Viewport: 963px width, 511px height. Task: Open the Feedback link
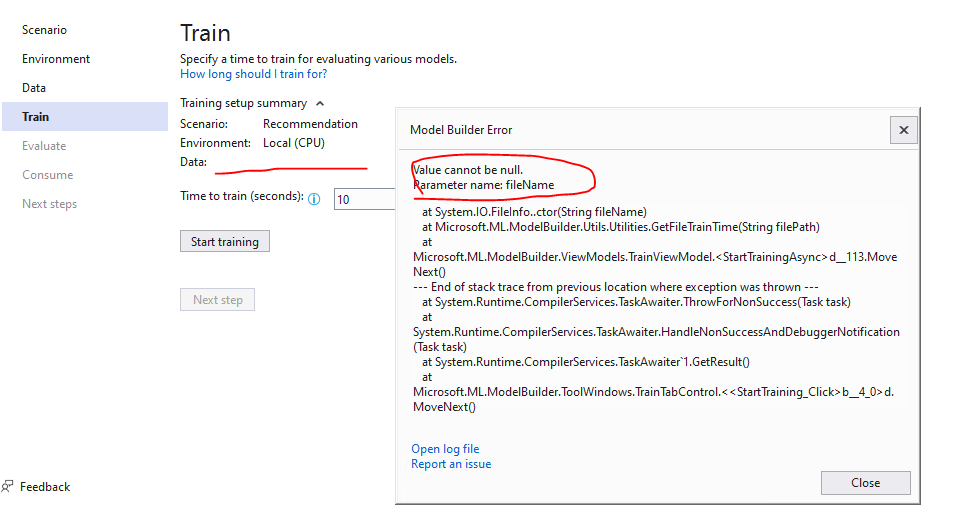pyautogui.click(x=45, y=486)
